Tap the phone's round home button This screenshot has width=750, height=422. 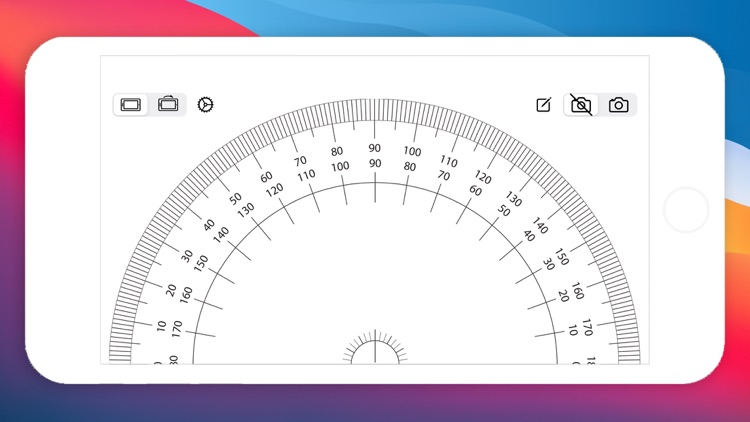tap(686, 210)
